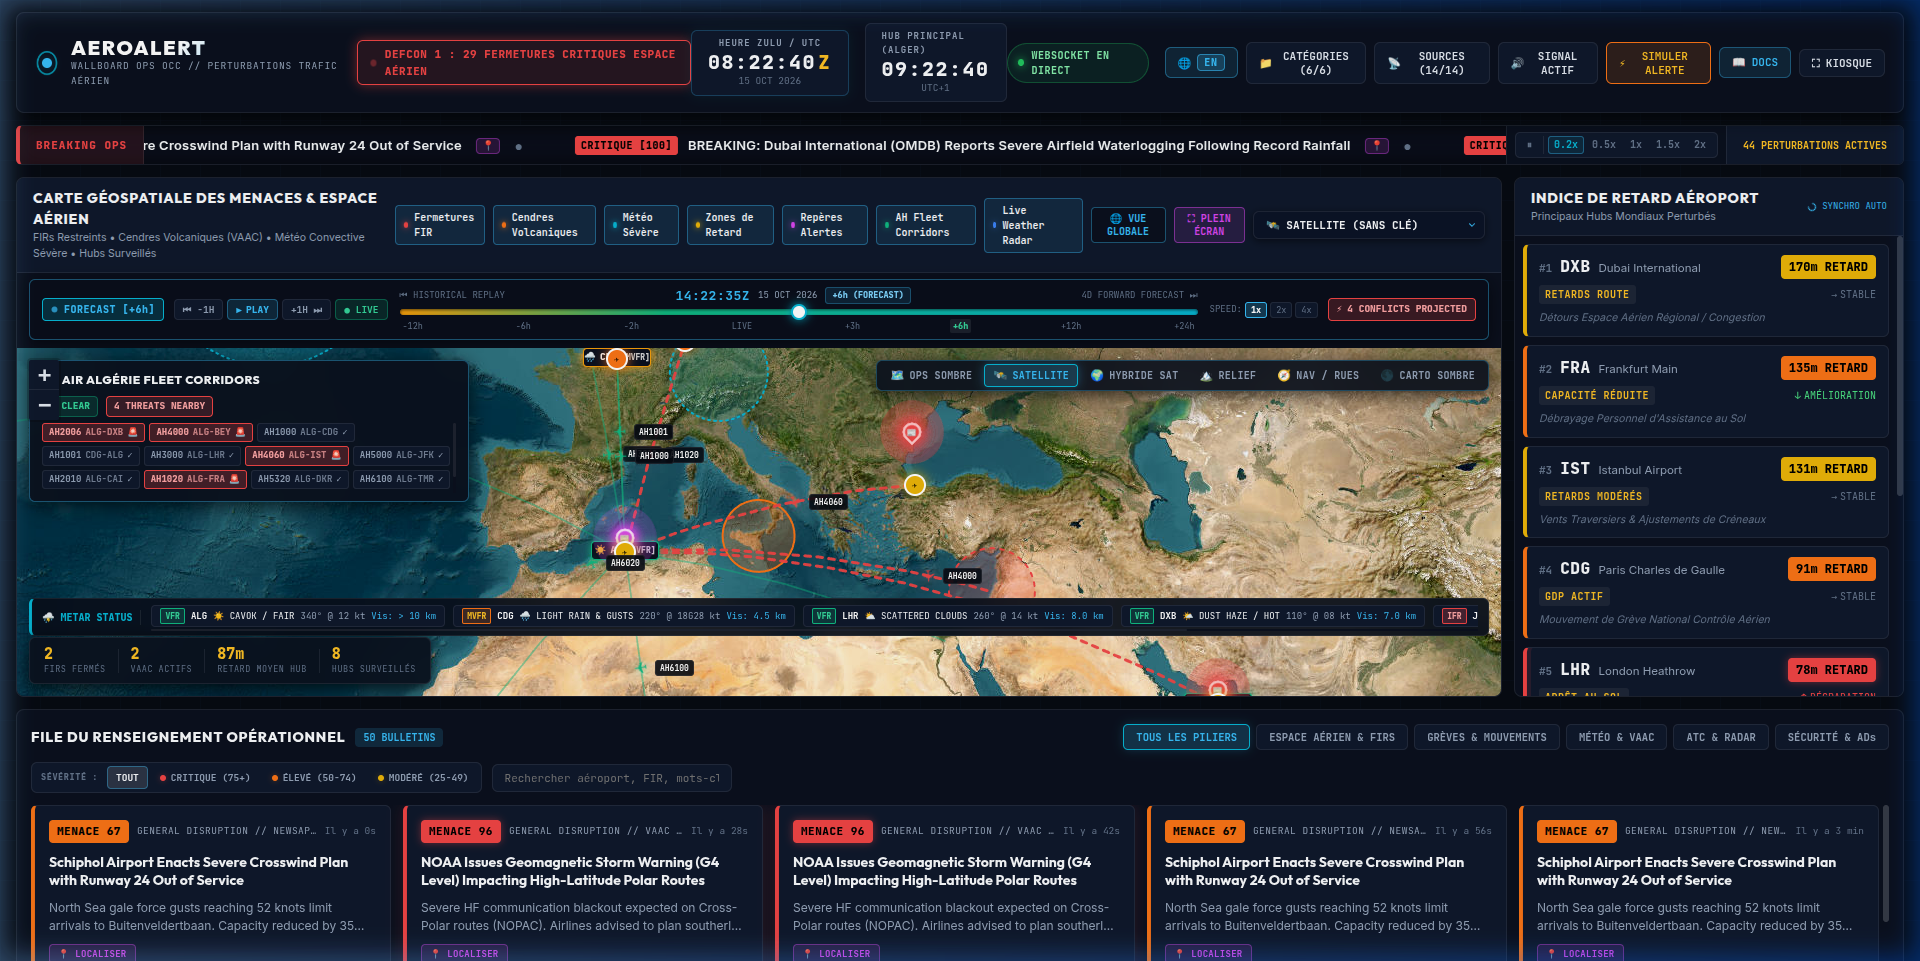Click the orange airport marker near Paris
The width and height of the screenshot is (1920, 961).
click(x=617, y=358)
